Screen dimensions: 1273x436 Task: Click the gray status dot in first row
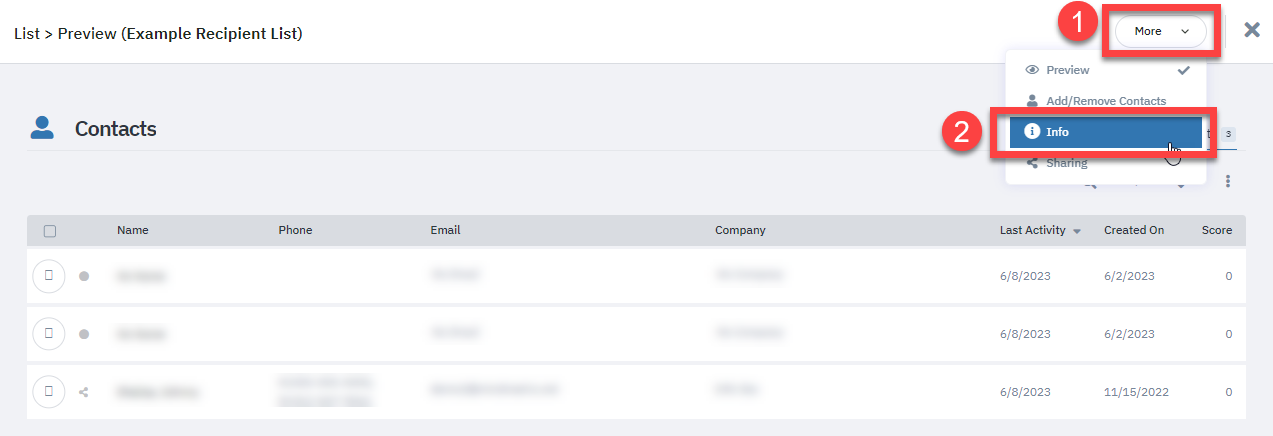click(x=84, y=276)
